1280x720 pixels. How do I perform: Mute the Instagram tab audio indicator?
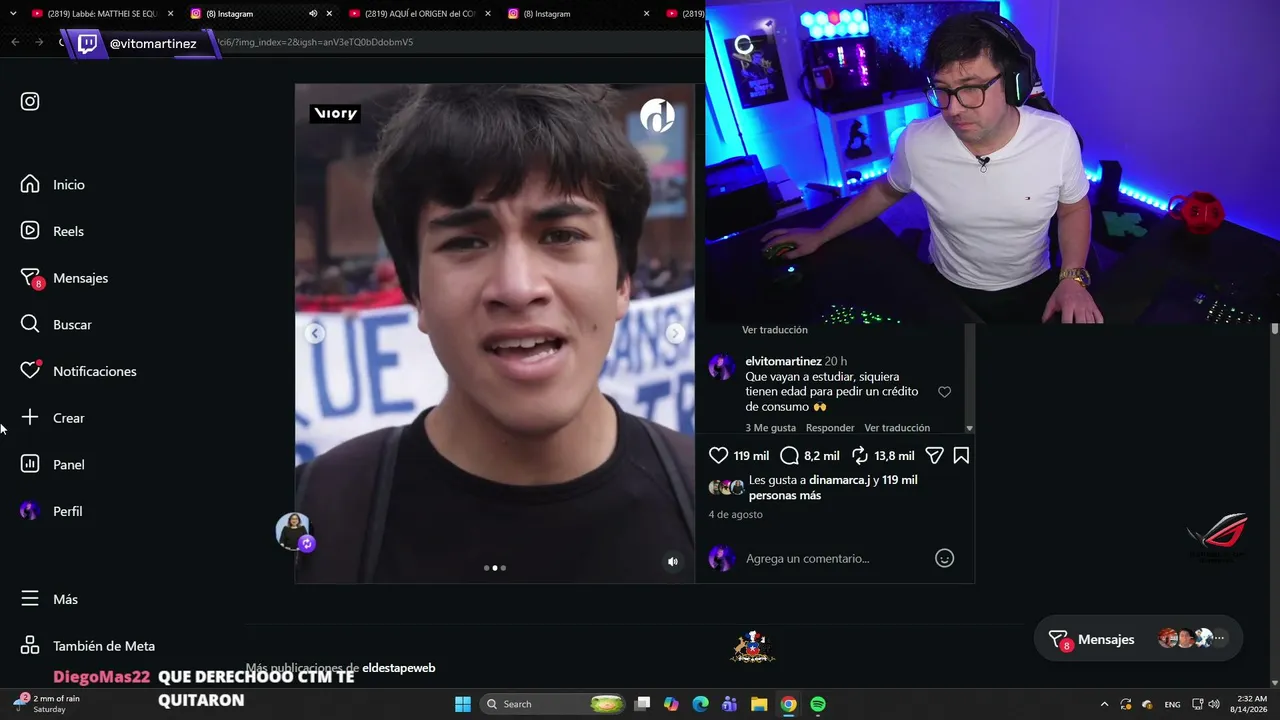point(313,14)
